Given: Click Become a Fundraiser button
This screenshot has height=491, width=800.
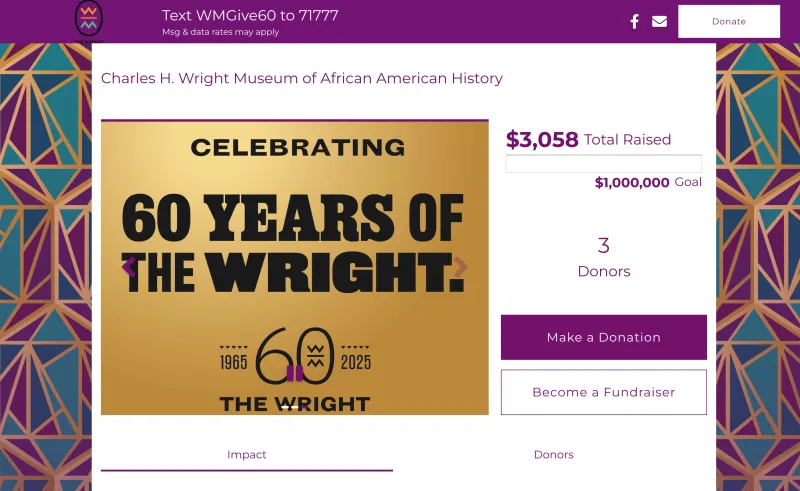Looking at the screenshot, I should coord(604,392).
